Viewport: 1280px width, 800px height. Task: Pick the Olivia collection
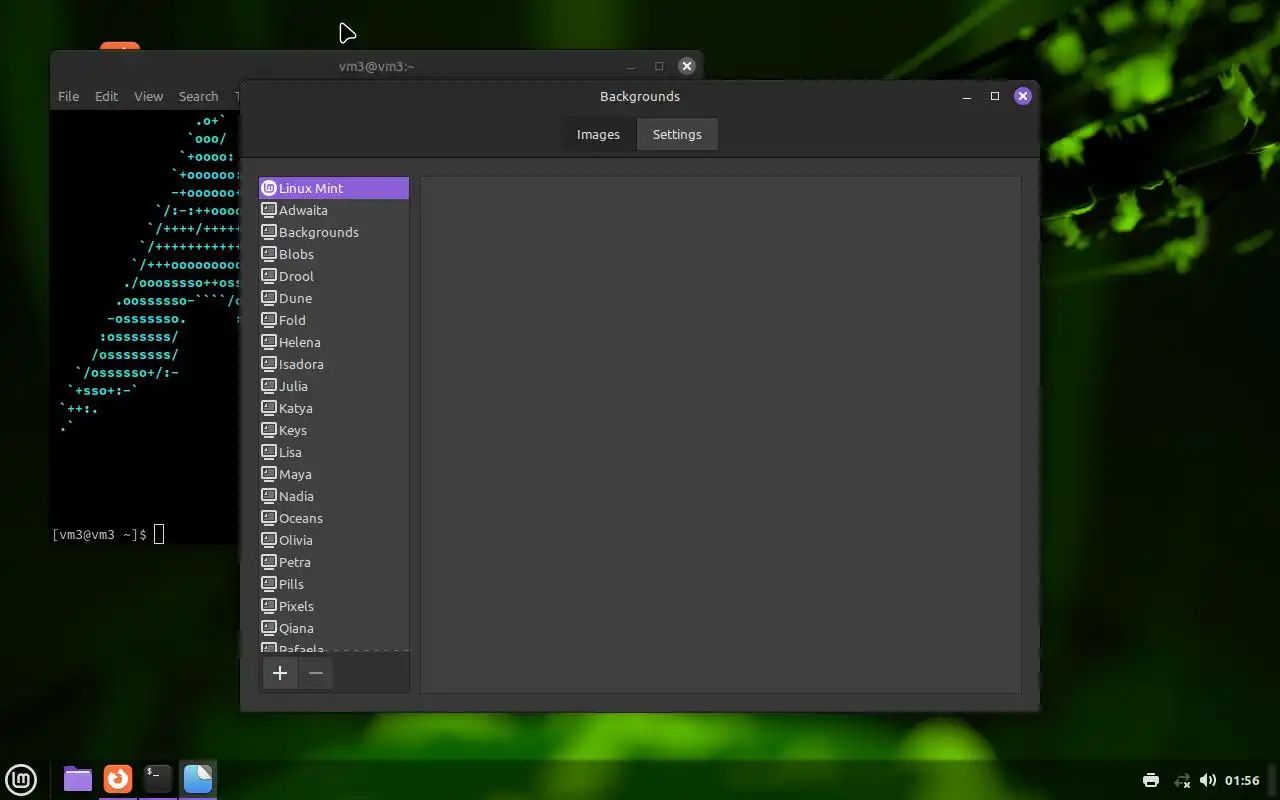[x=334, y=540]
